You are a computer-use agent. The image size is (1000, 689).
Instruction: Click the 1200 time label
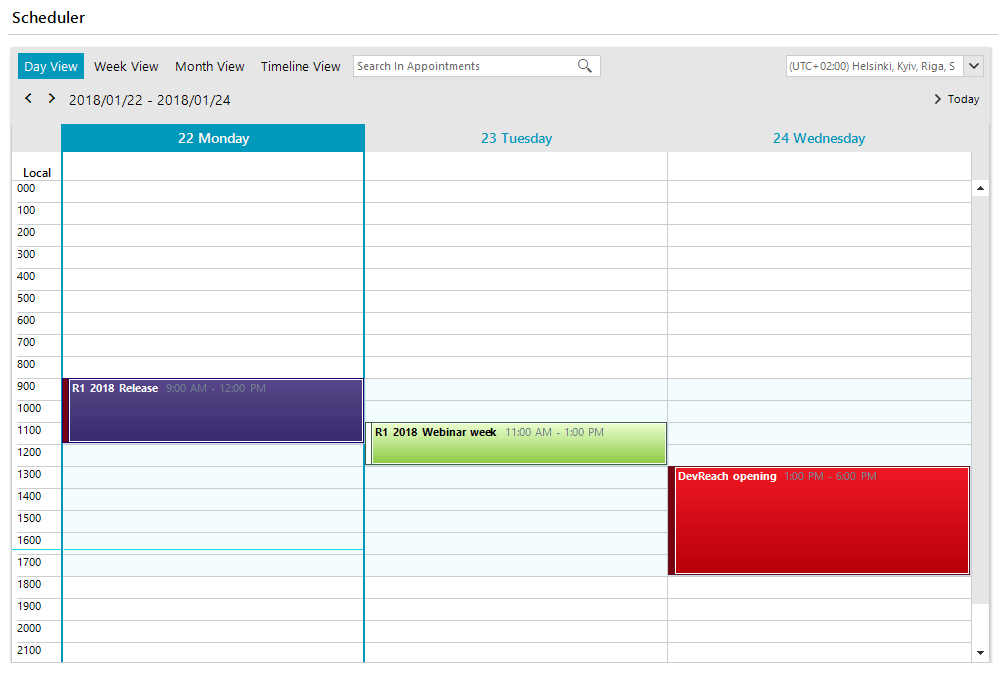coord(29,452)
